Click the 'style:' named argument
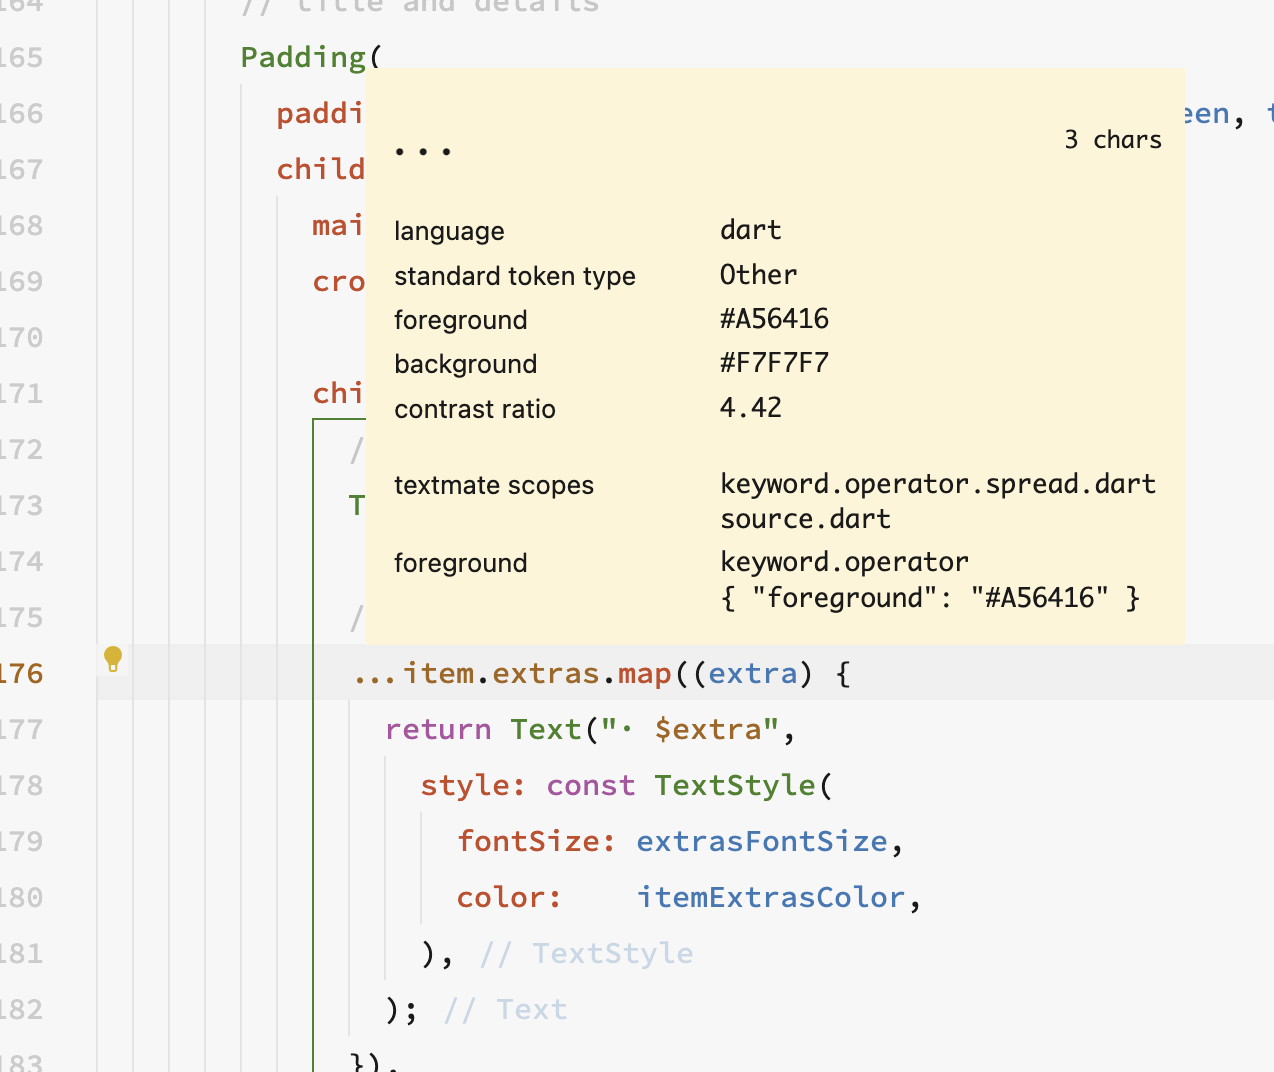 [473, 786]
